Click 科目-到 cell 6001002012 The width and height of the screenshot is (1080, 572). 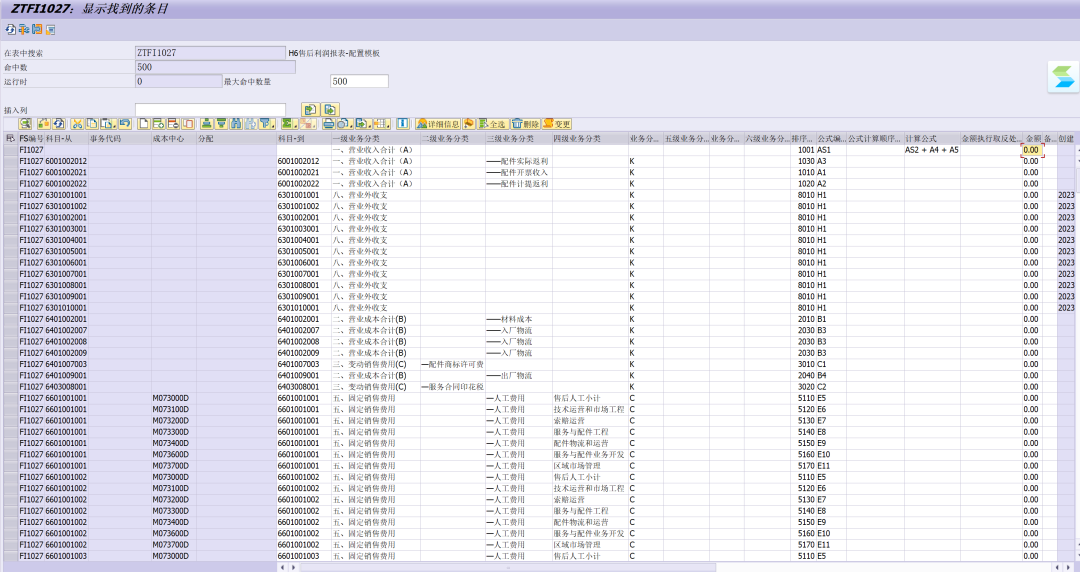pos(303,161)
